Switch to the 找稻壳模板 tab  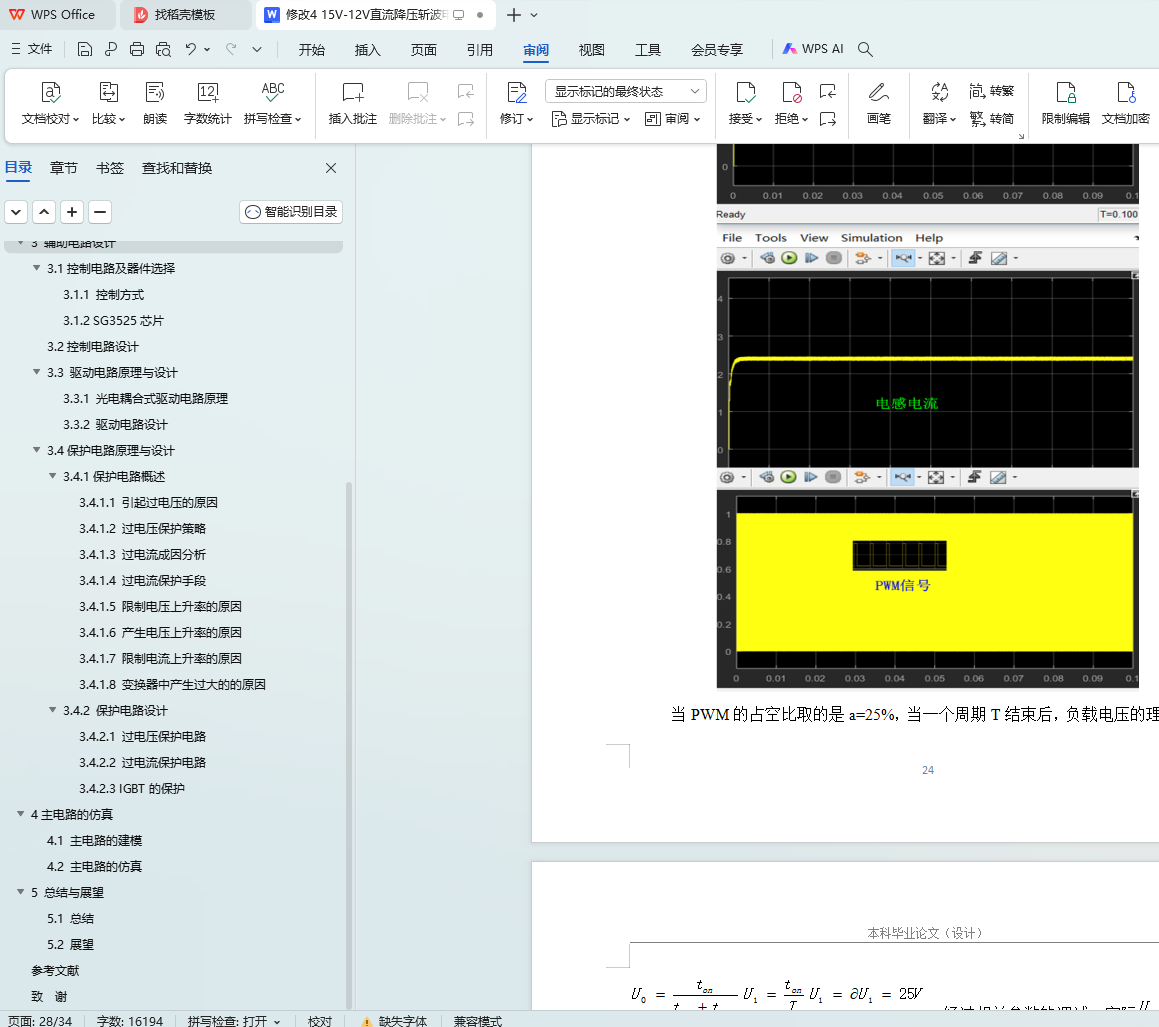coord(185,15)
